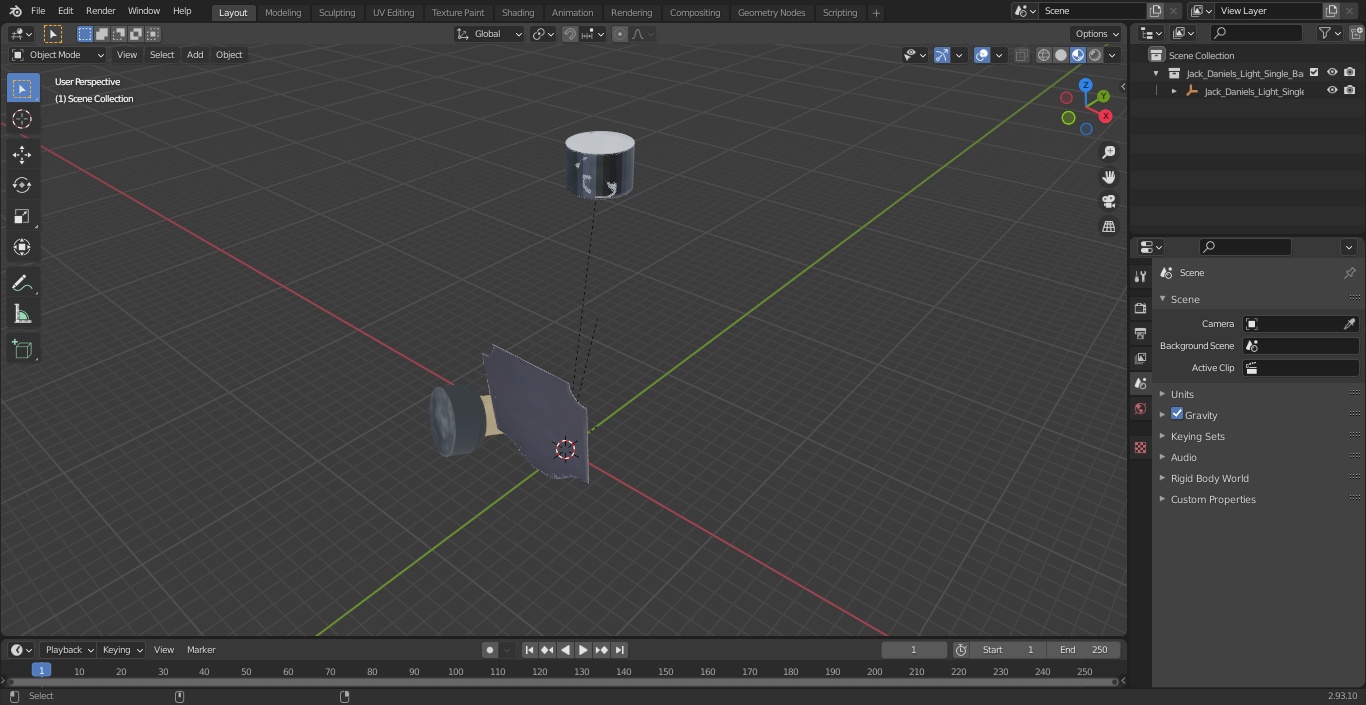Switch to rendered viewport shading

coord(1095,55)
